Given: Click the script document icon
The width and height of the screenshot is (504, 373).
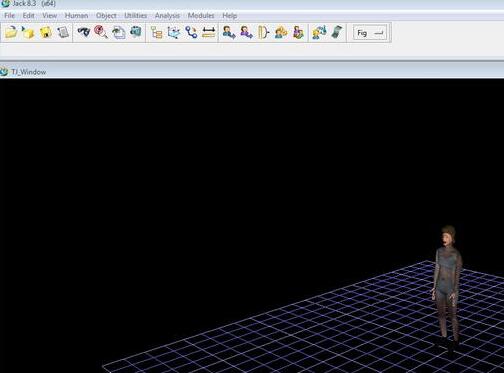Looking at the screenshot, I should tap(63, 32).
